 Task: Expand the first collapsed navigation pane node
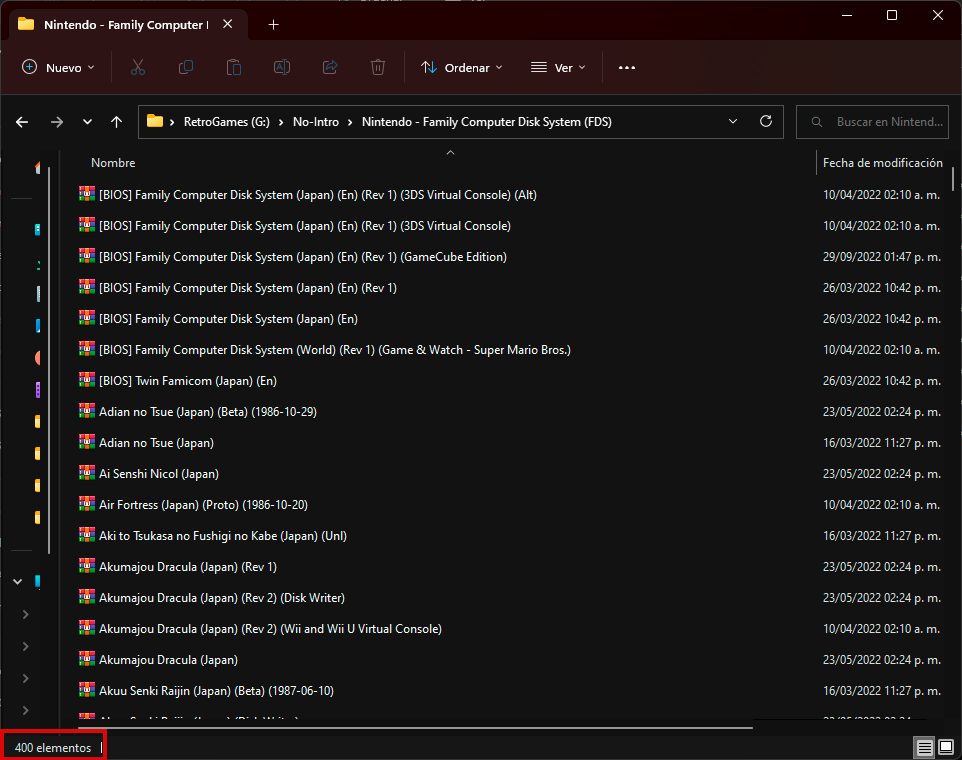coord(26,614)
